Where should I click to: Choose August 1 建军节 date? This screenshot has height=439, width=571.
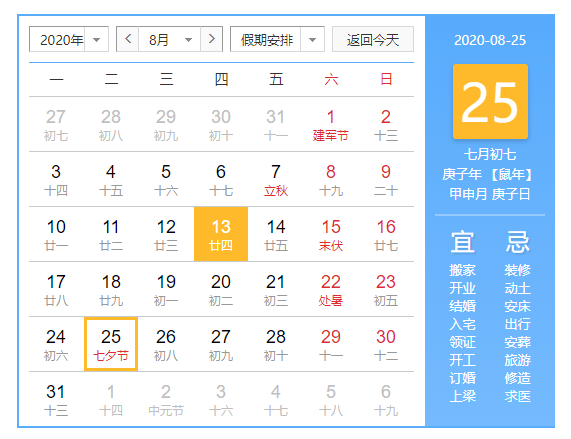[x=331, y=124]
